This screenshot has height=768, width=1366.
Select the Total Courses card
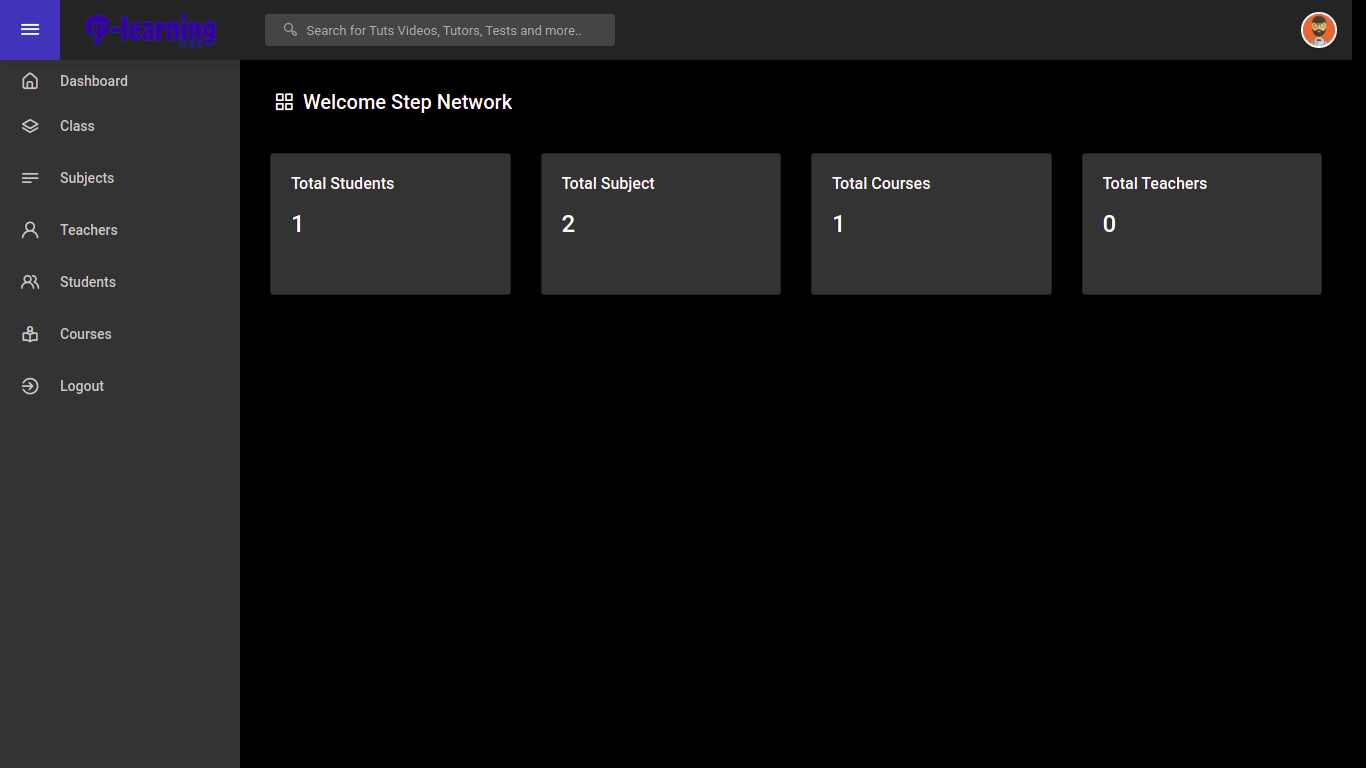(x=931, y=224)
